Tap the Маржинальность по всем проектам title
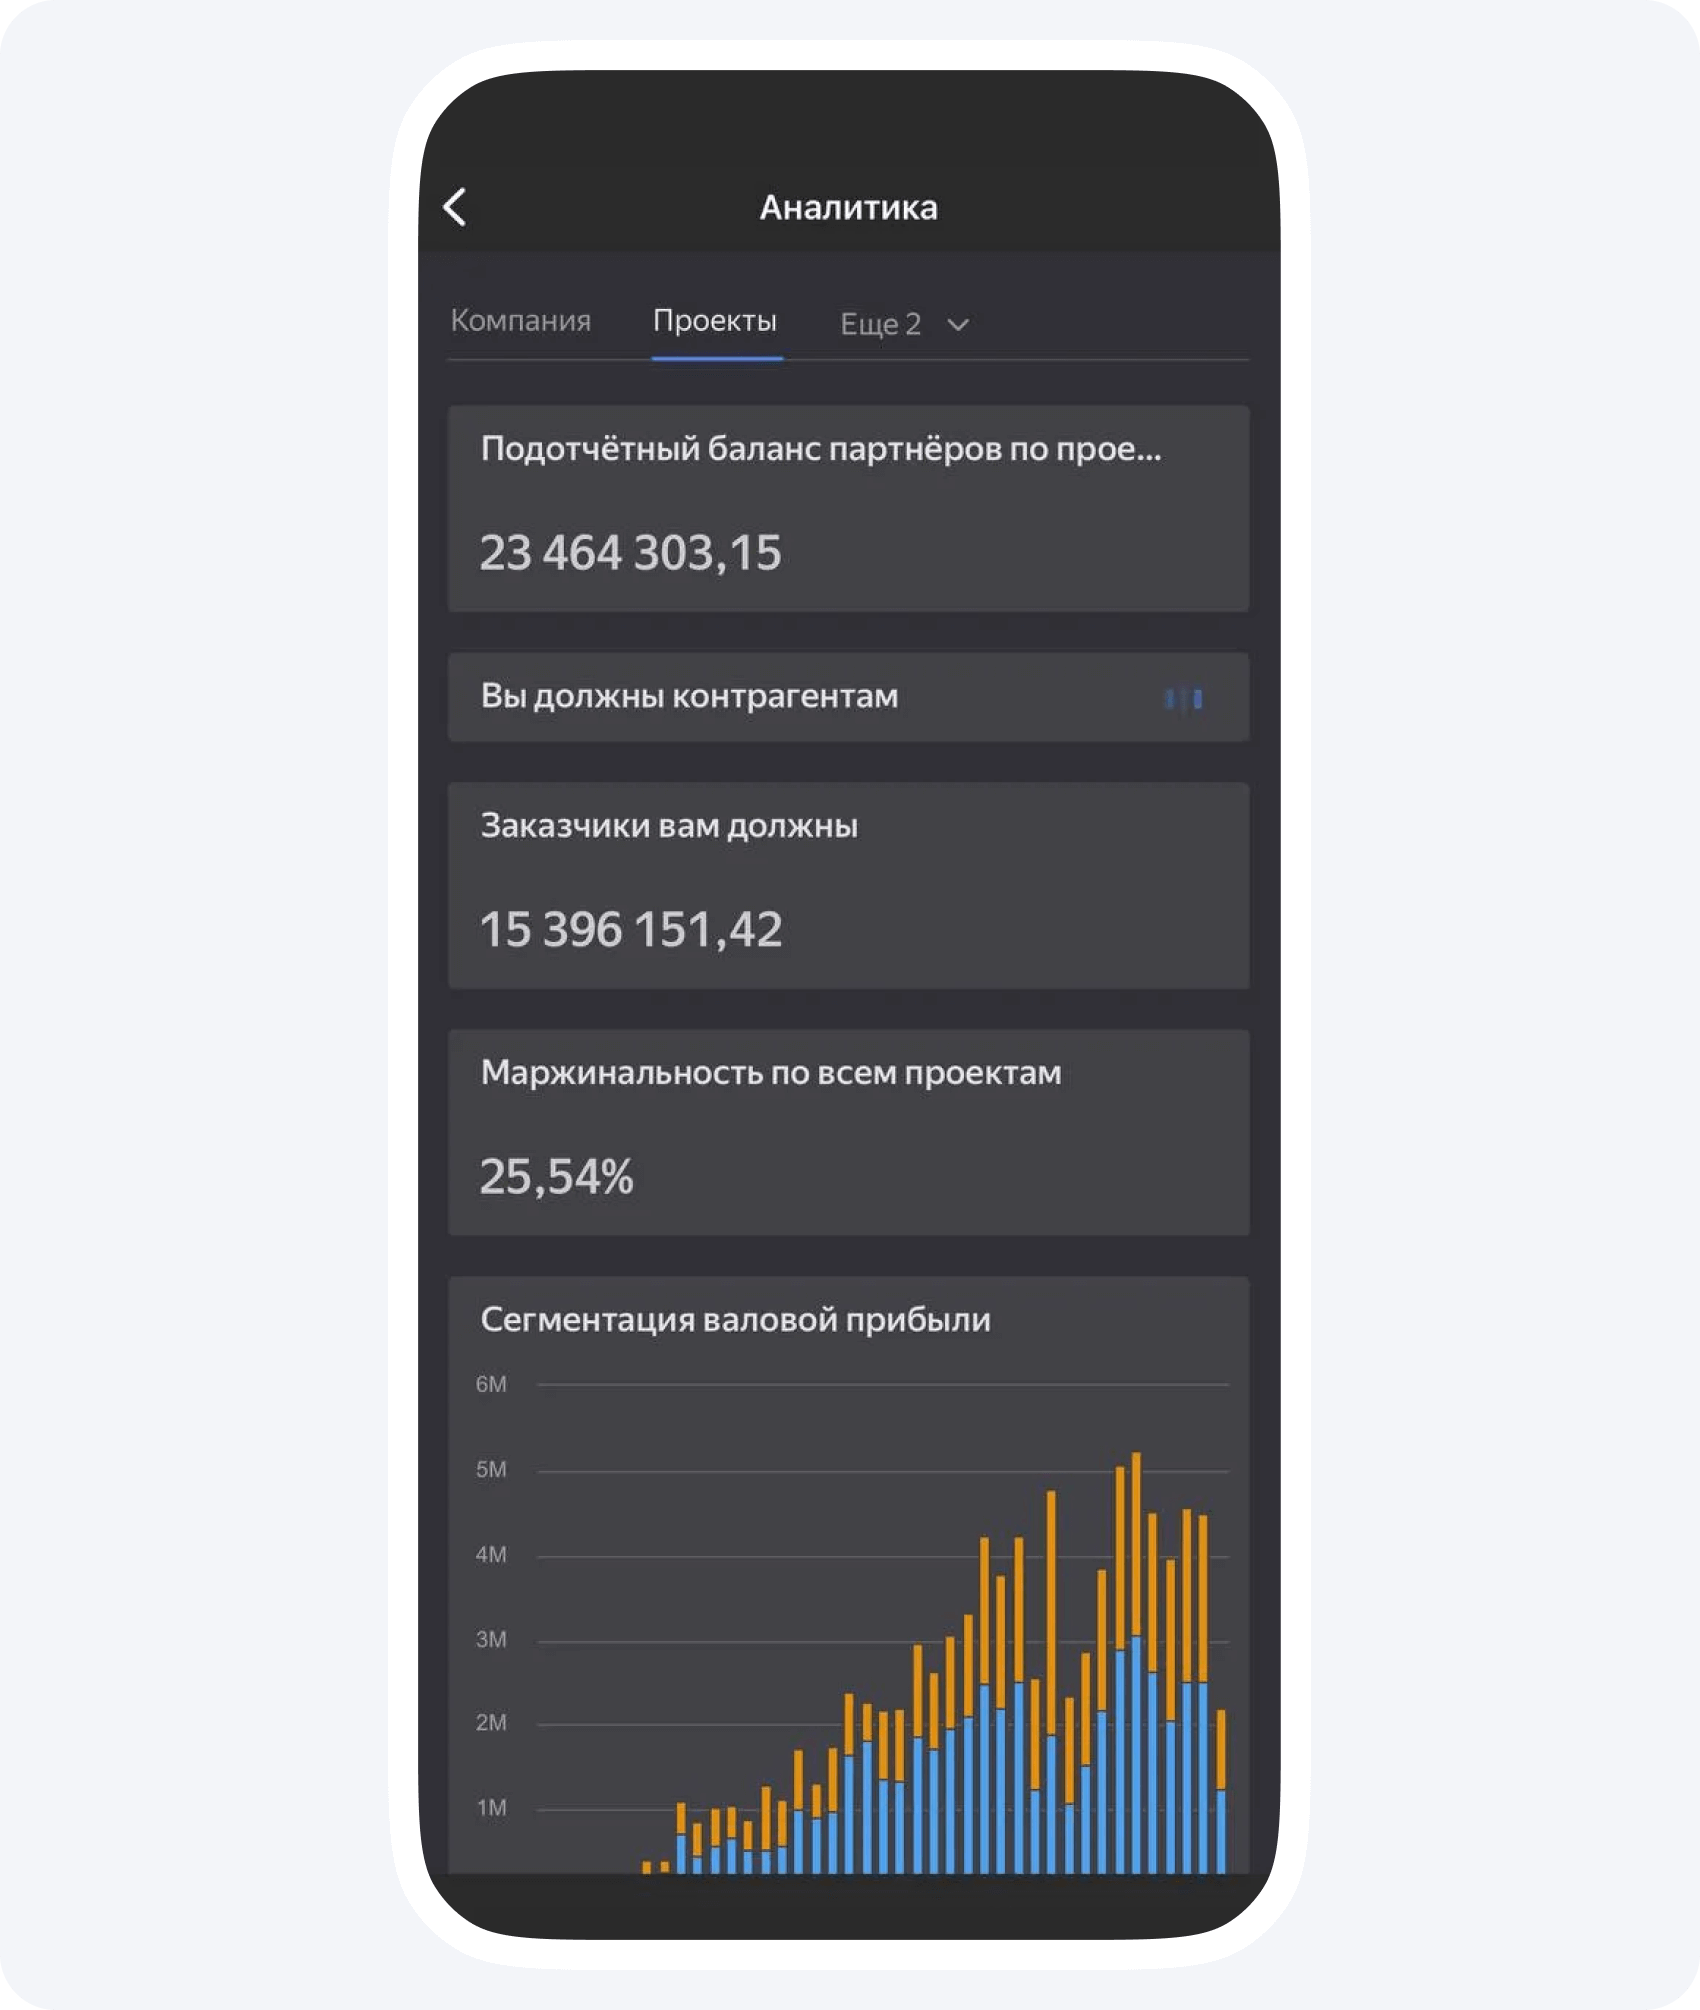 771,1073
